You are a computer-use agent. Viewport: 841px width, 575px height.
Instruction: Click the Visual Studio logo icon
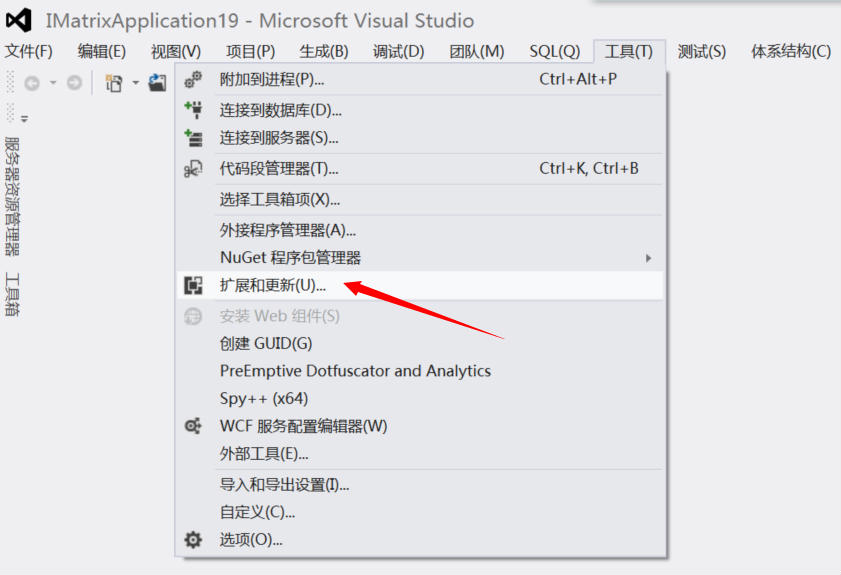coord(19,20)
